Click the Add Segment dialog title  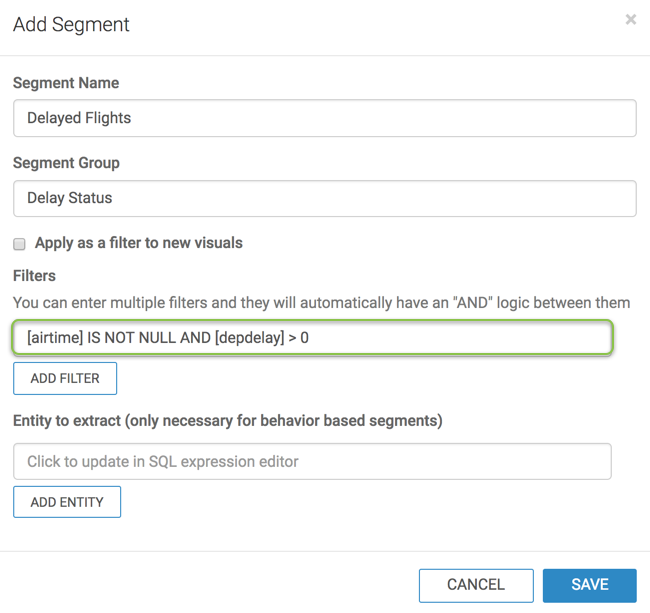click(x=71, y=24)
